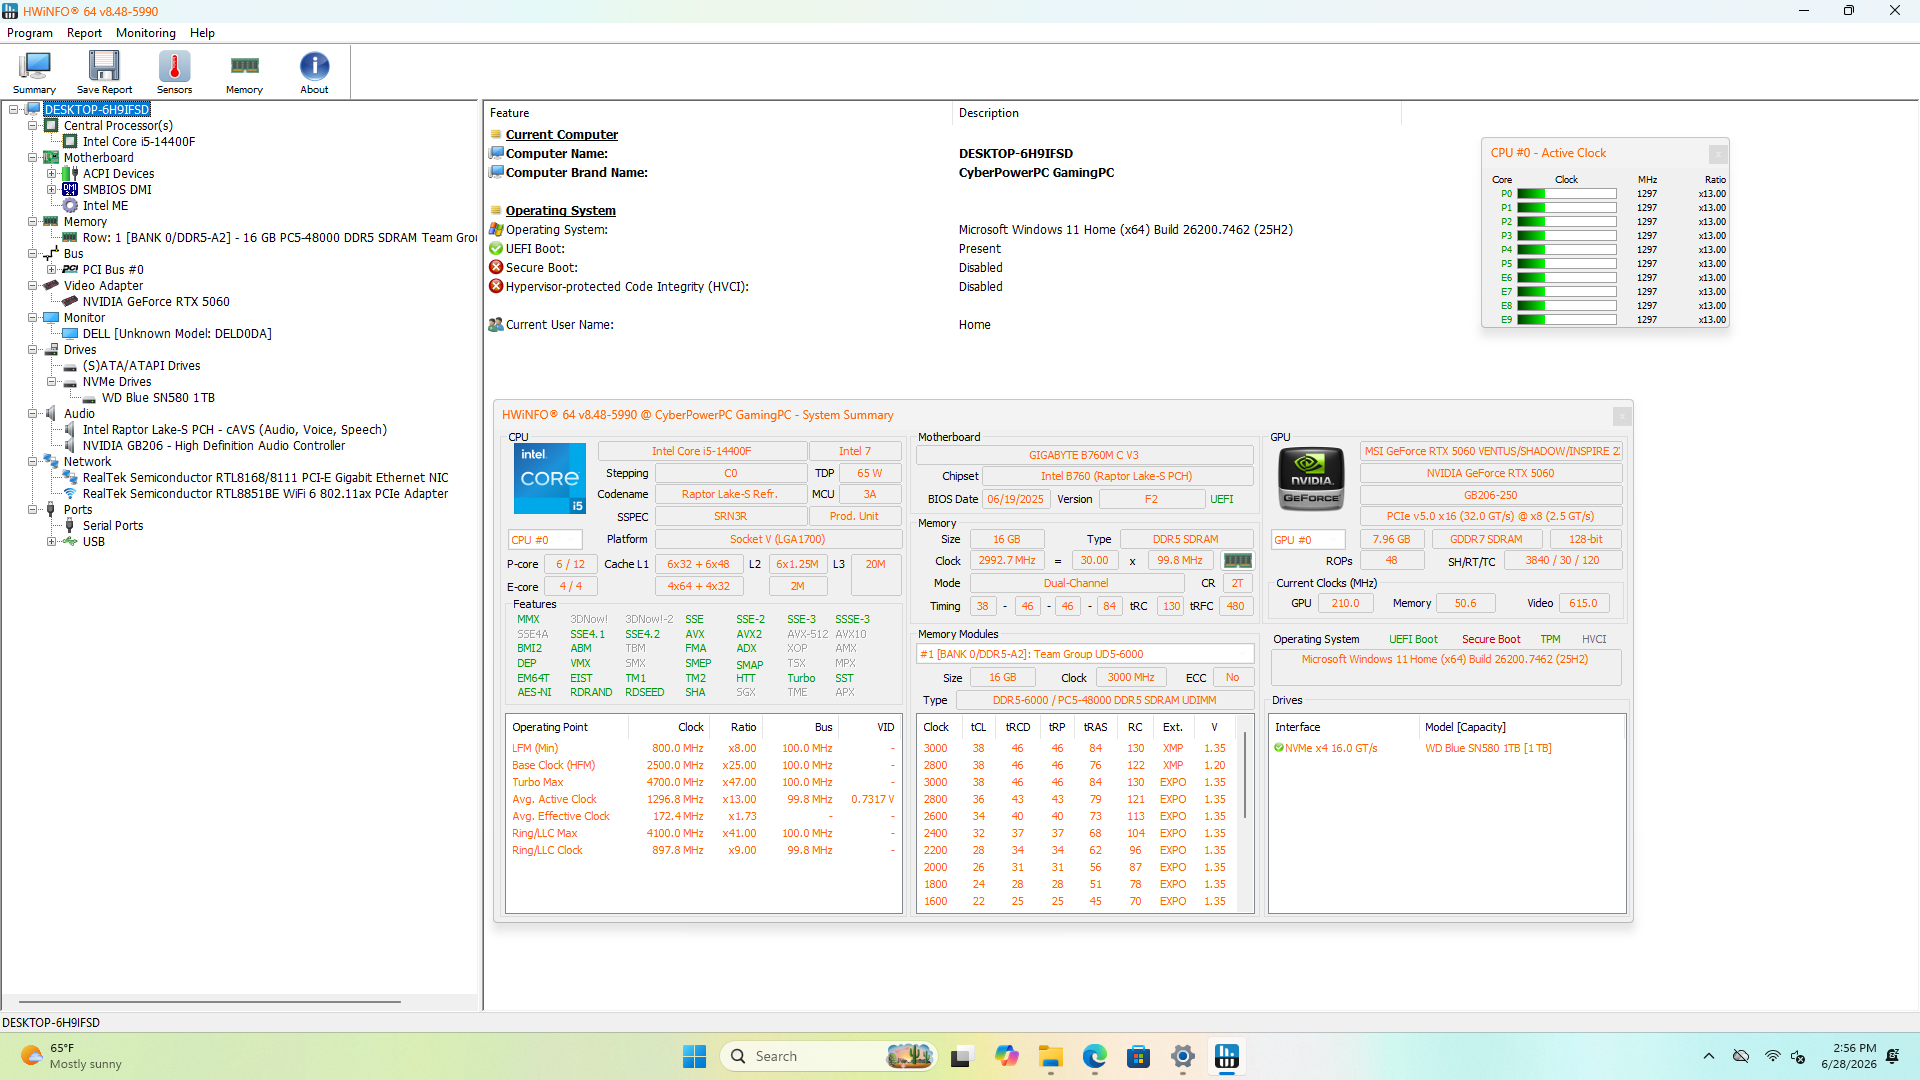The width and height of the screenshot is (1920, 1080).
Task: Open the GPU #0 selector dropdown
Action: click(1308, 540)
